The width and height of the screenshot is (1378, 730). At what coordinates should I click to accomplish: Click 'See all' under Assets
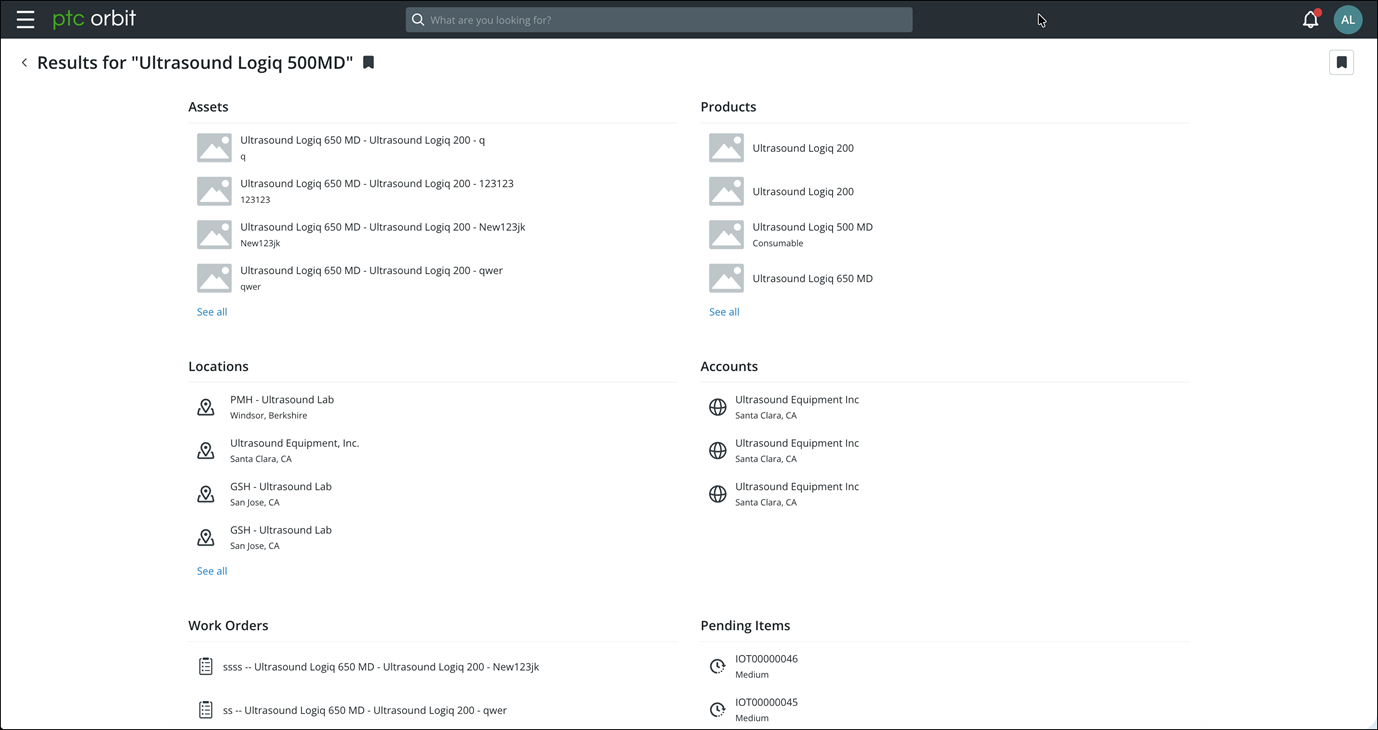tap(212, 312)
